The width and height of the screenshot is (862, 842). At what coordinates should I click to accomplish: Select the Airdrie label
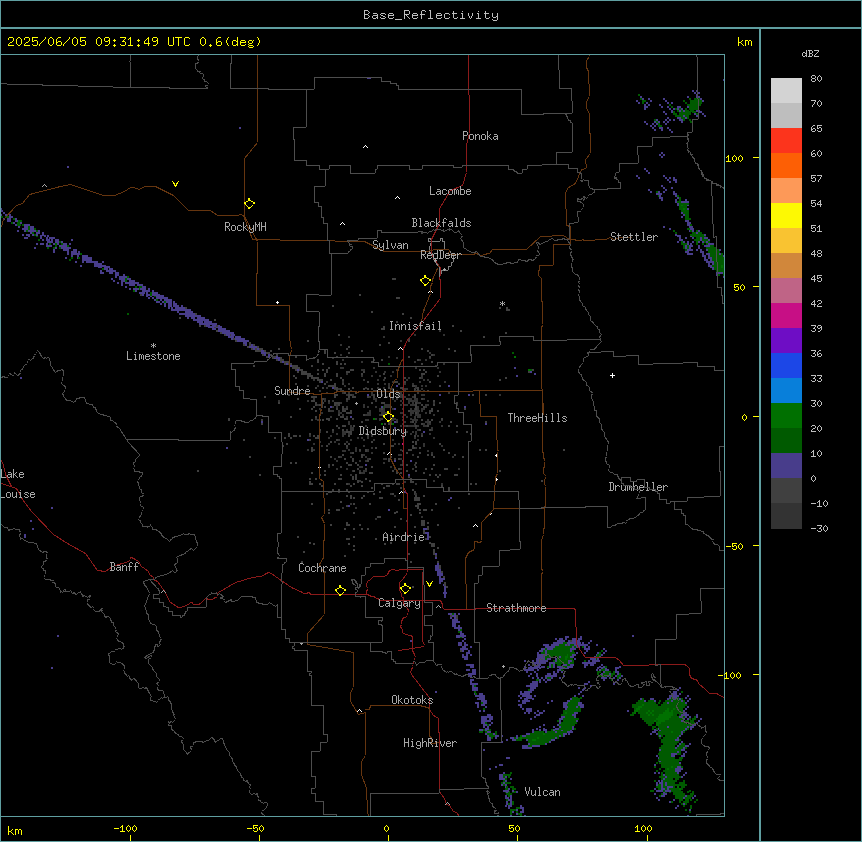point(404,537)
